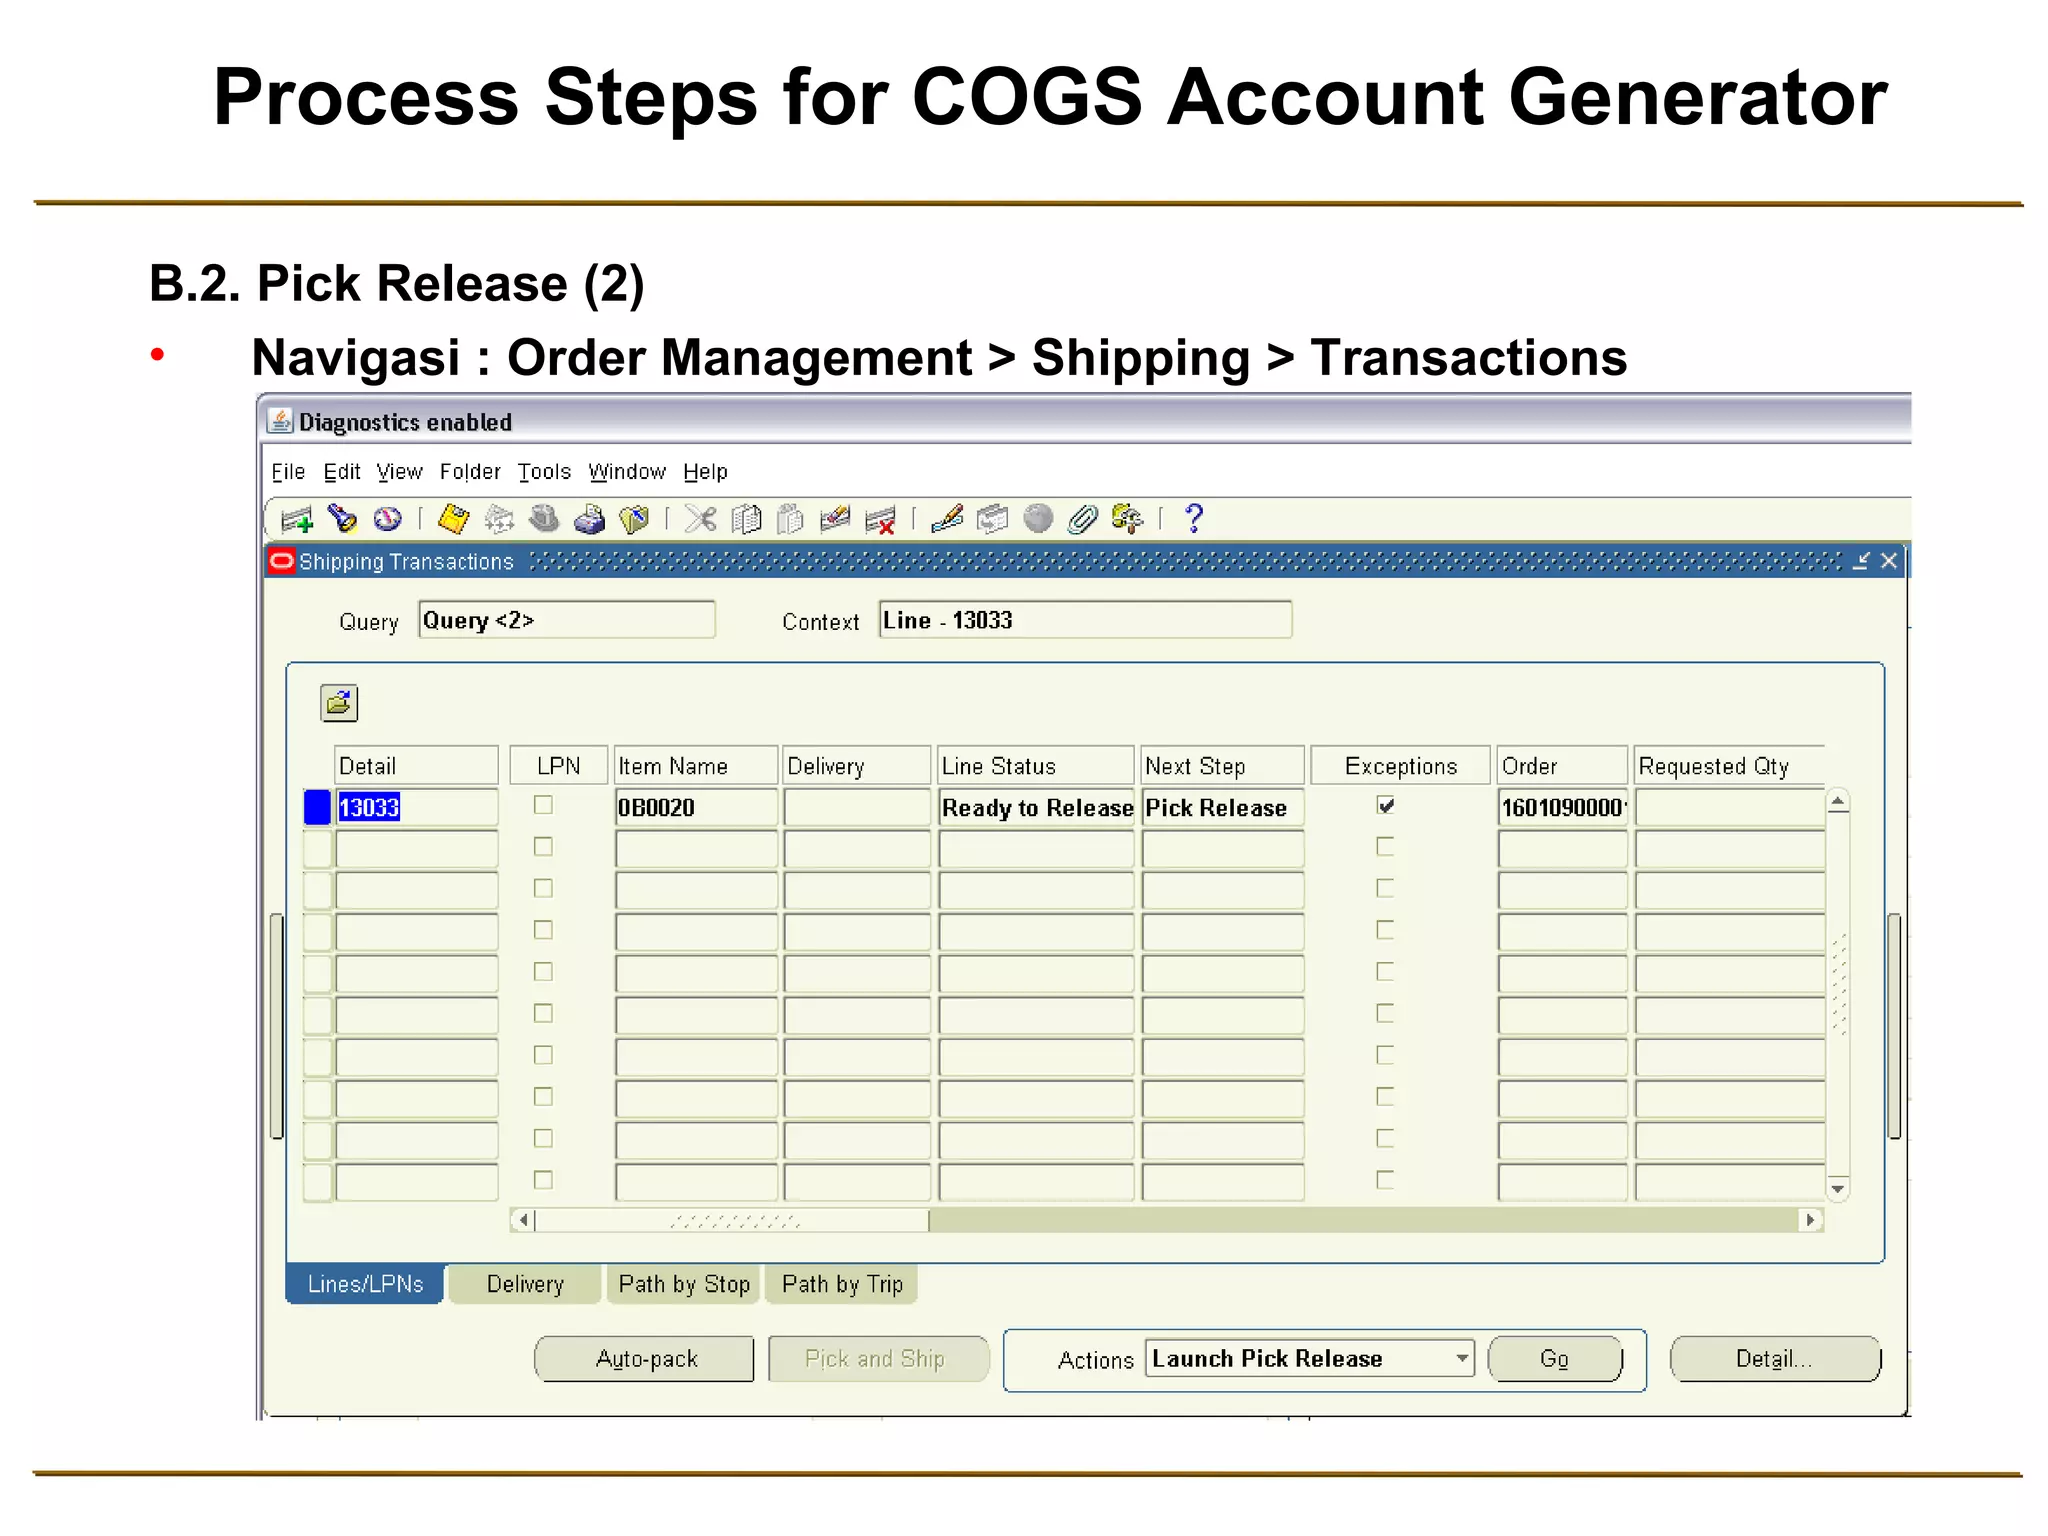Click the Auto-pack button

[x=645, y=1359]
